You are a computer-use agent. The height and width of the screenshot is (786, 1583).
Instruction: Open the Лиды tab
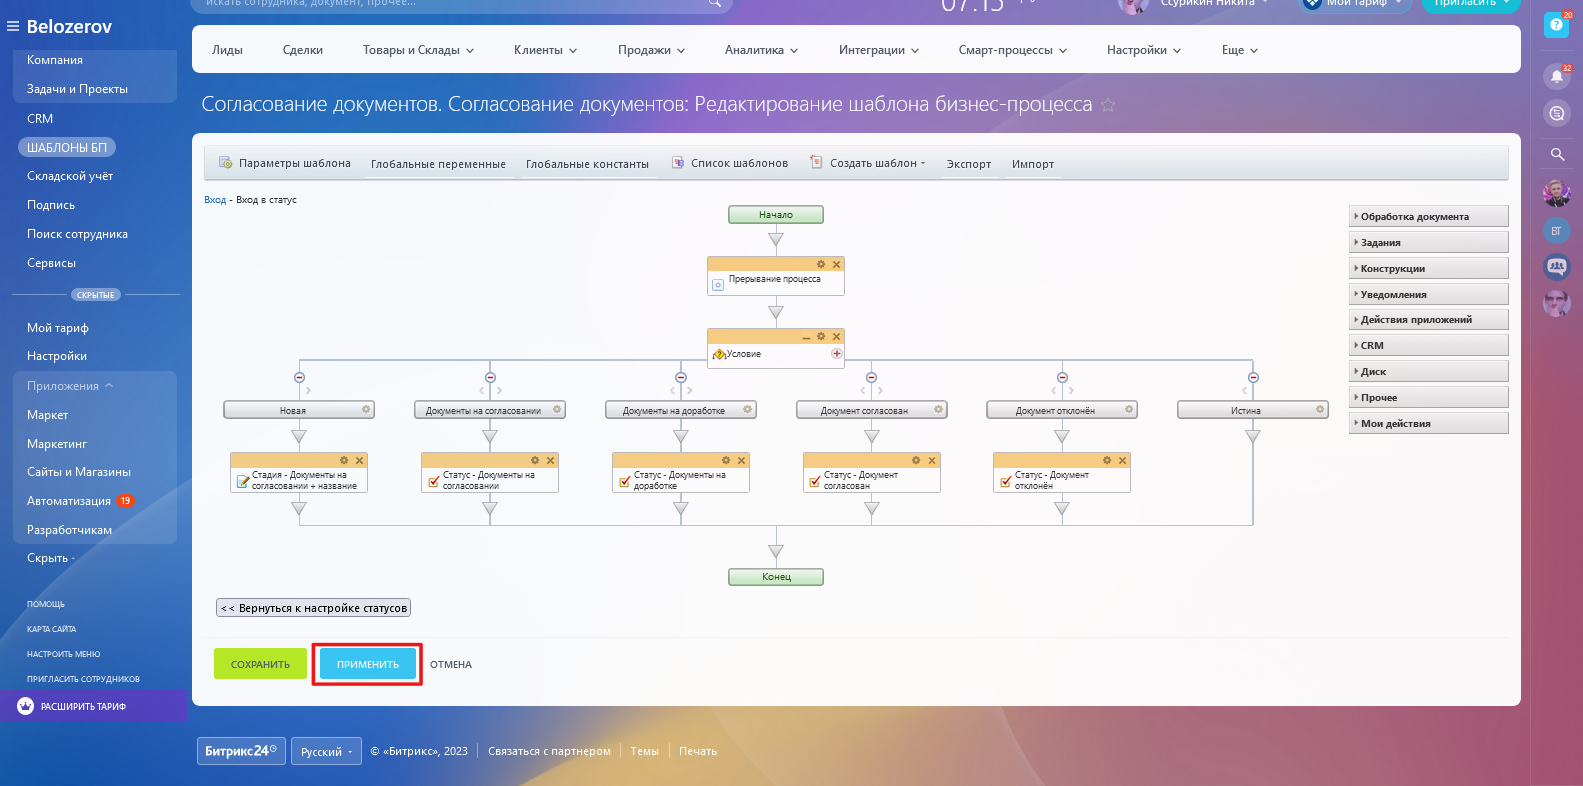click(227, 50)
